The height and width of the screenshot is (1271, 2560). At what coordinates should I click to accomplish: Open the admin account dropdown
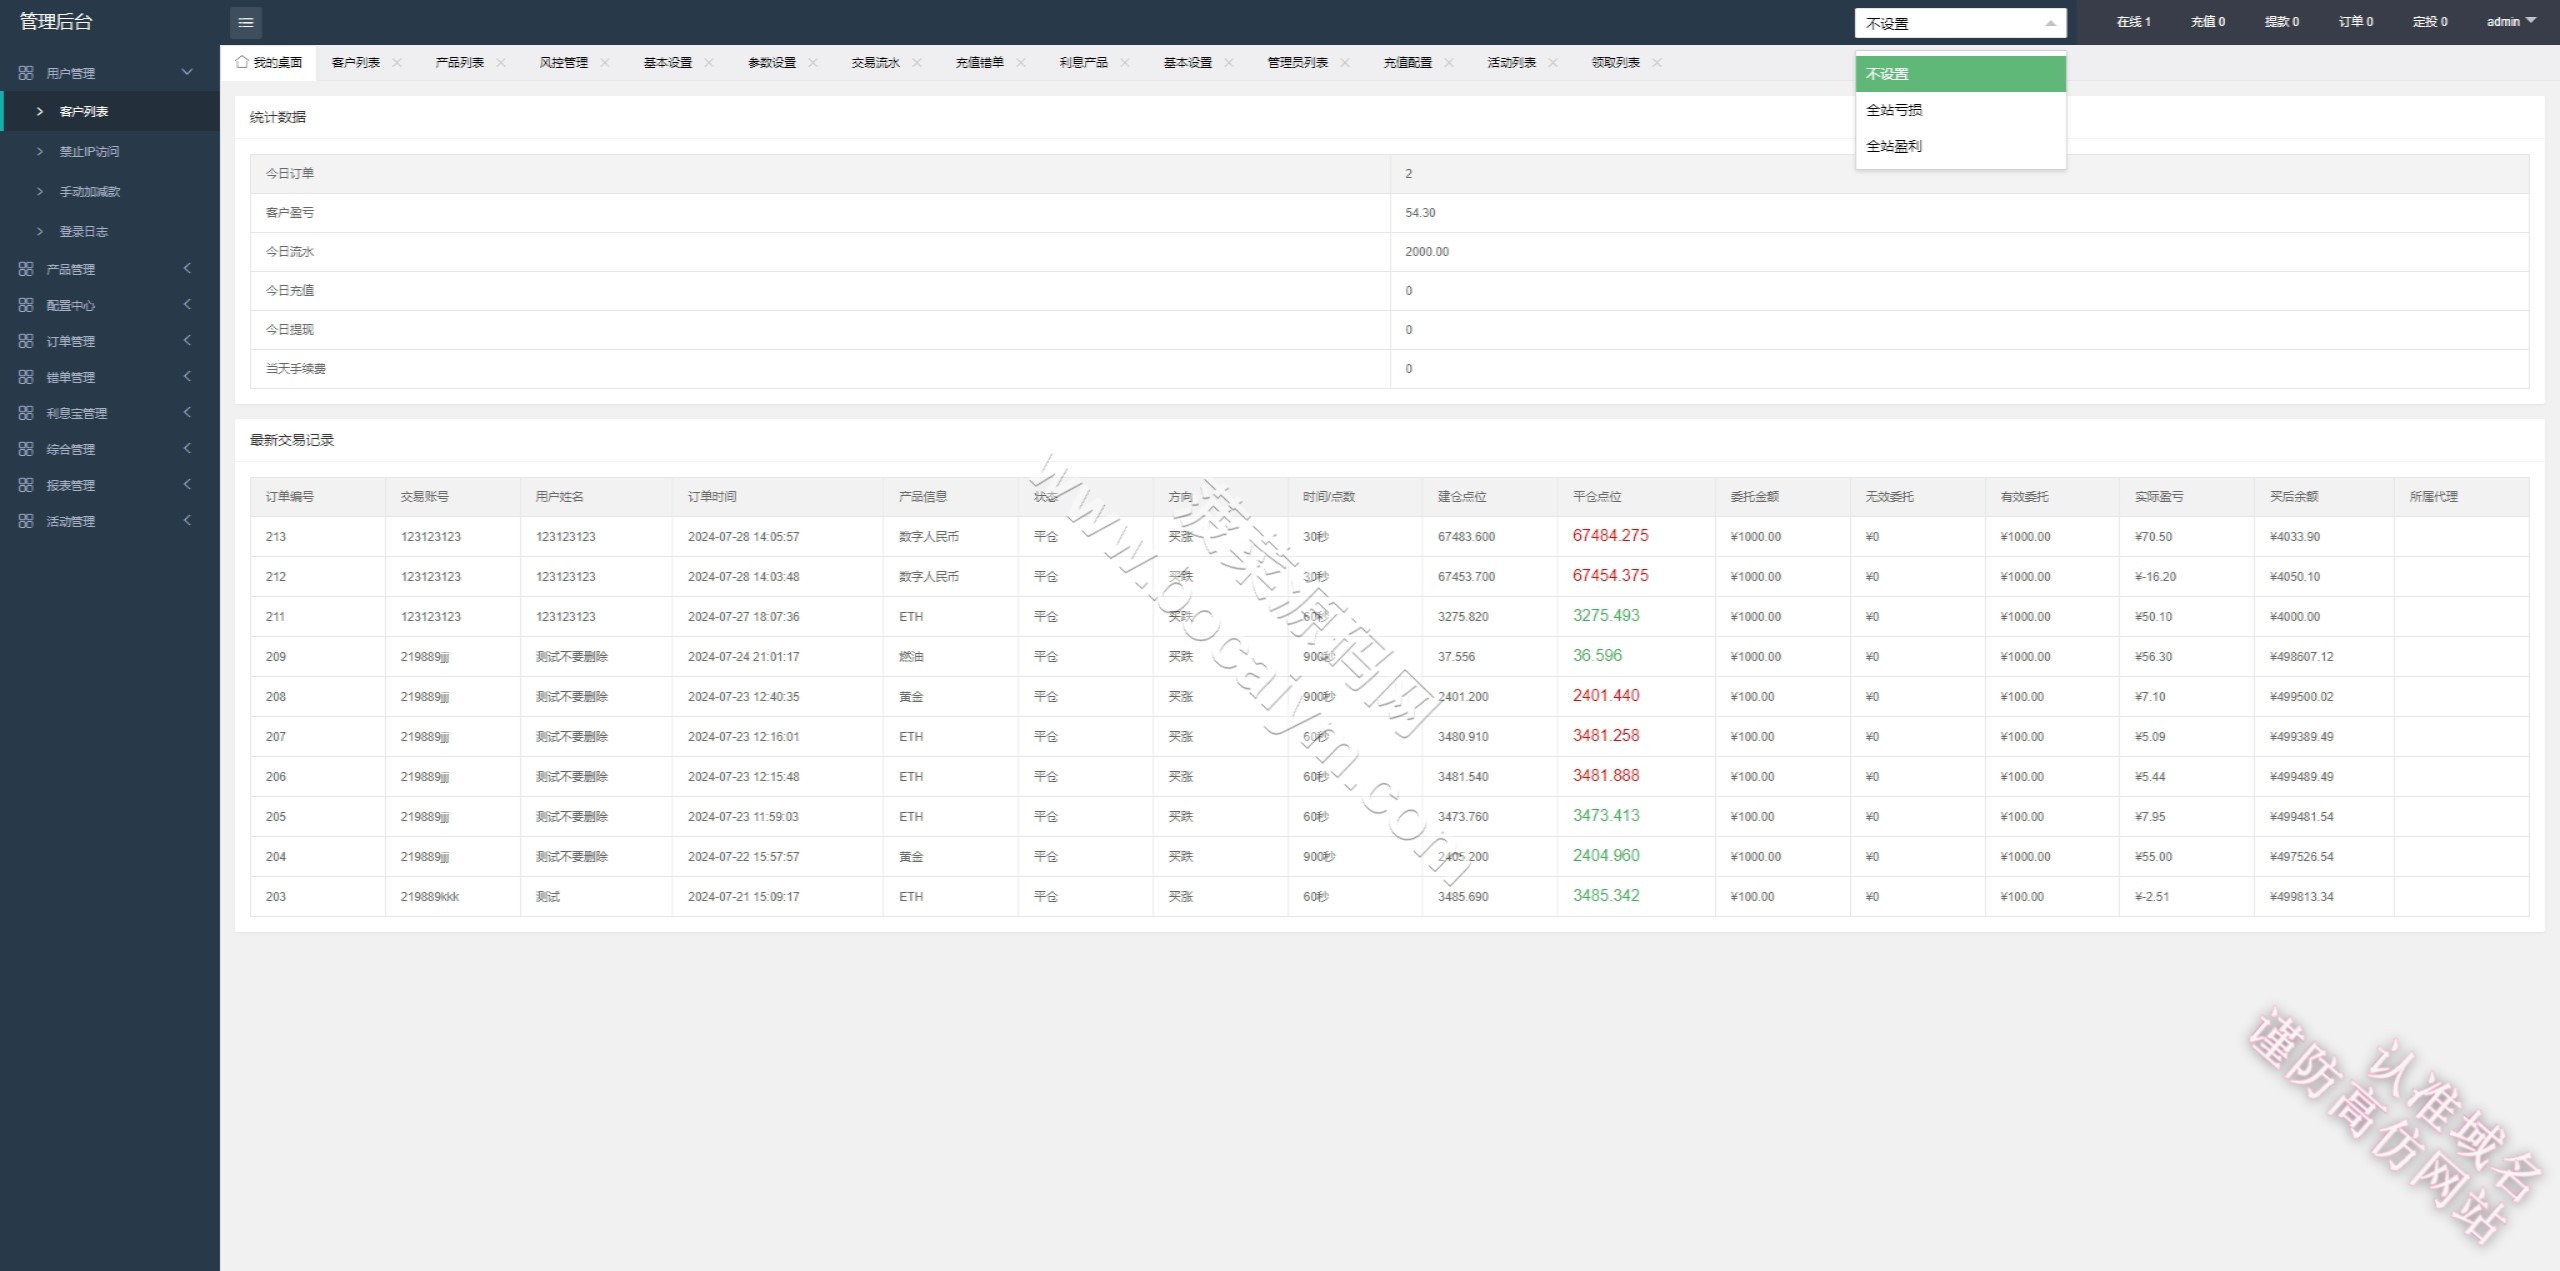pos(2511,22)
